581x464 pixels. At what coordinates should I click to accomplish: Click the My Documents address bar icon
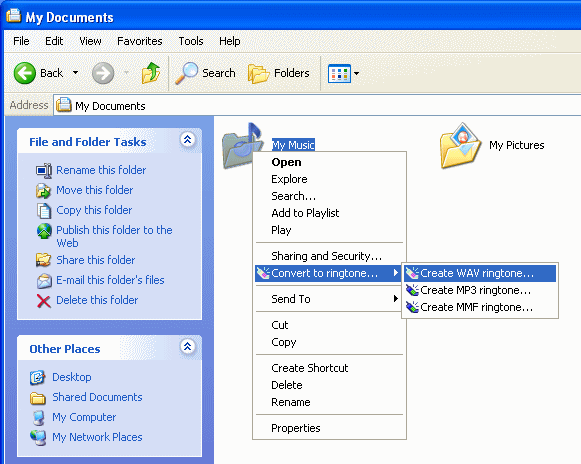click(x=63, y=105)
